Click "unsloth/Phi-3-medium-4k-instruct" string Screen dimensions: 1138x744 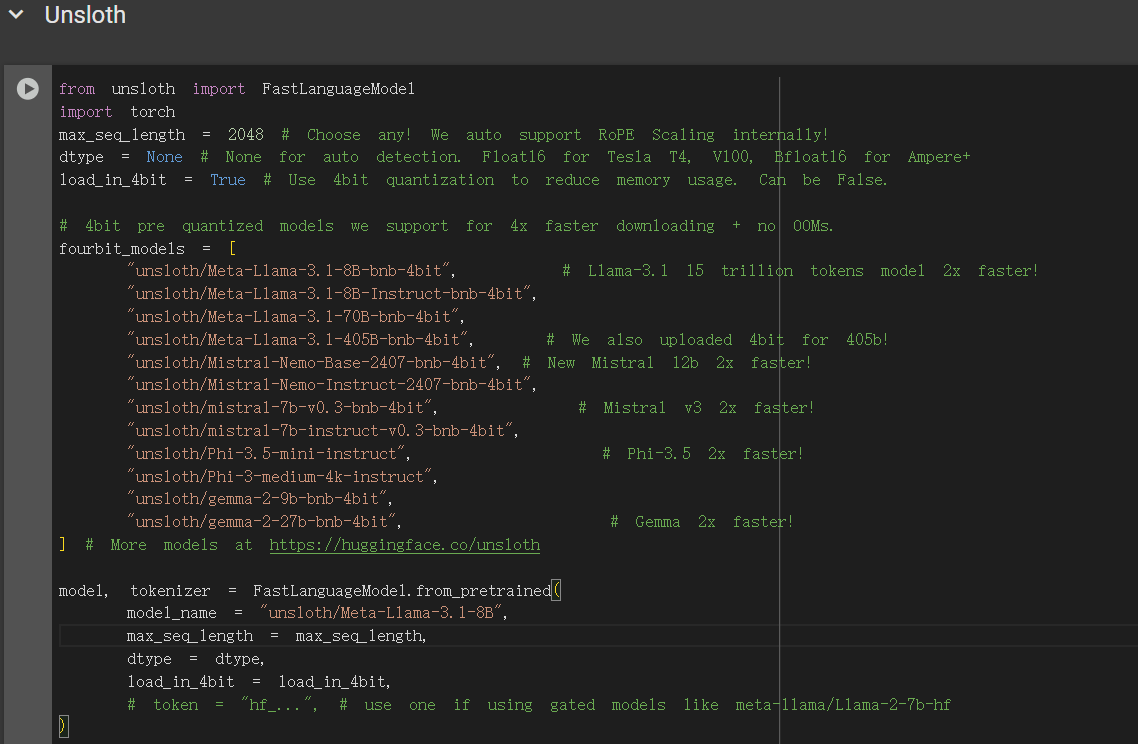279,476
